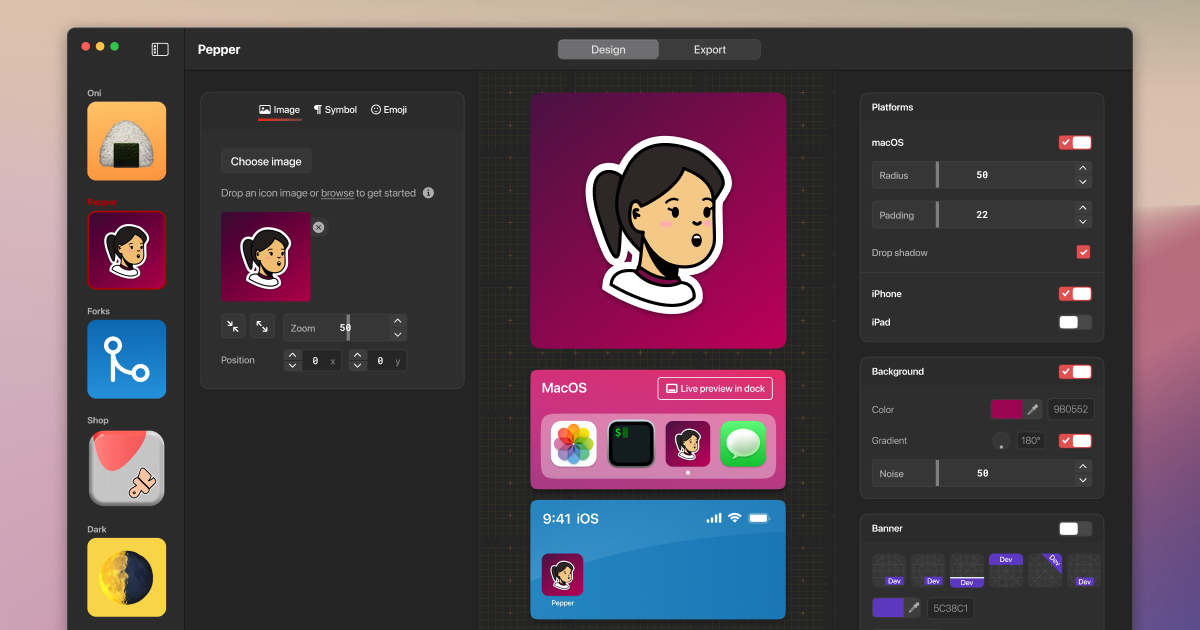
Task: Increase Radius using the up stepper
Action: pos(1082,169)
